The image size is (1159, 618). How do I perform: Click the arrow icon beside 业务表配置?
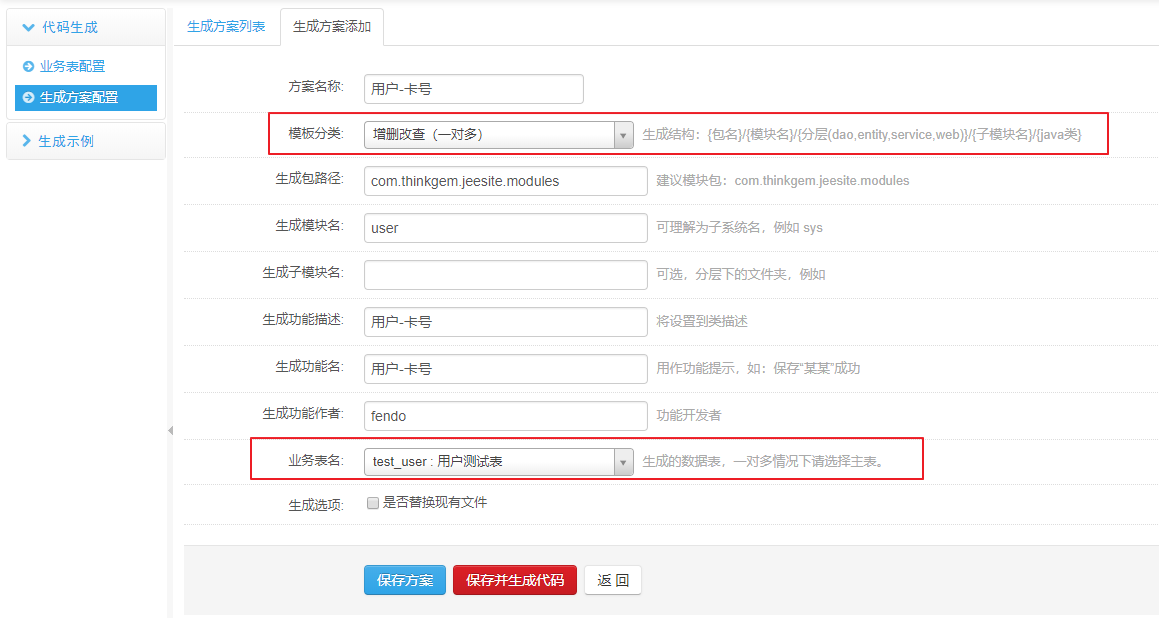click(28, 67)
